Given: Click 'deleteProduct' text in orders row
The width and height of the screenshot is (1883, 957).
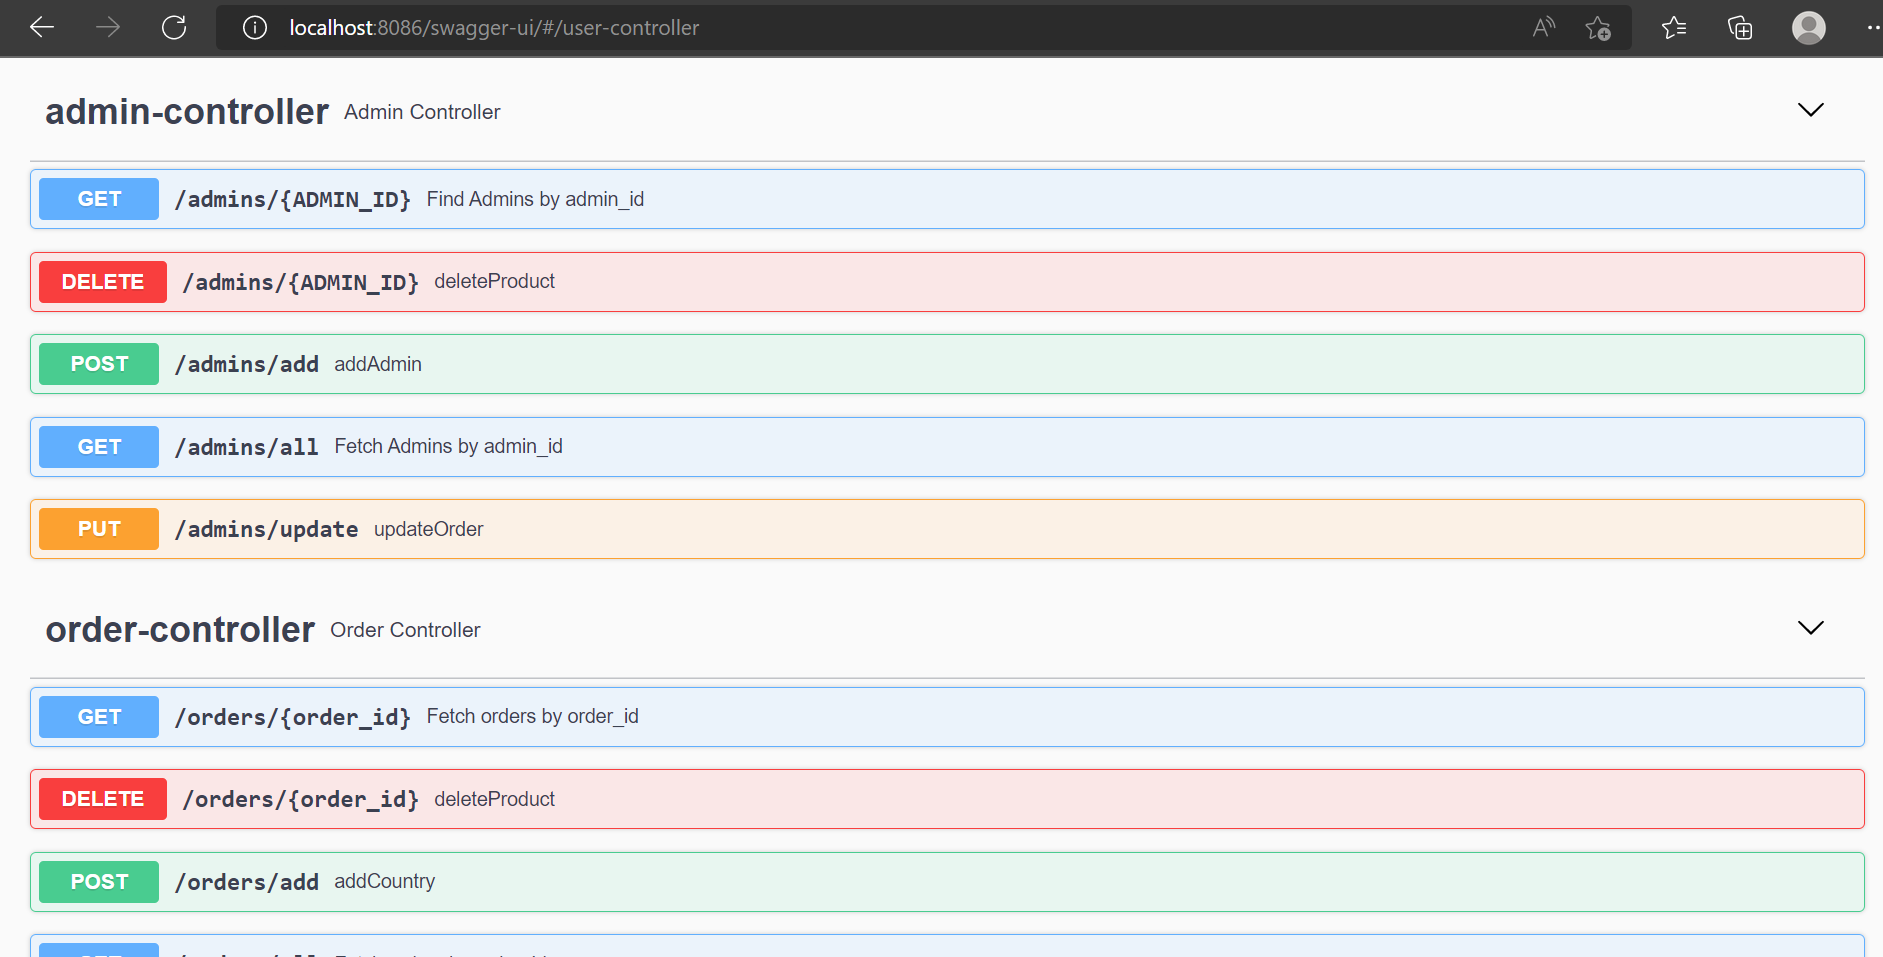Looking at the screenshot, I should coord(494,799).
